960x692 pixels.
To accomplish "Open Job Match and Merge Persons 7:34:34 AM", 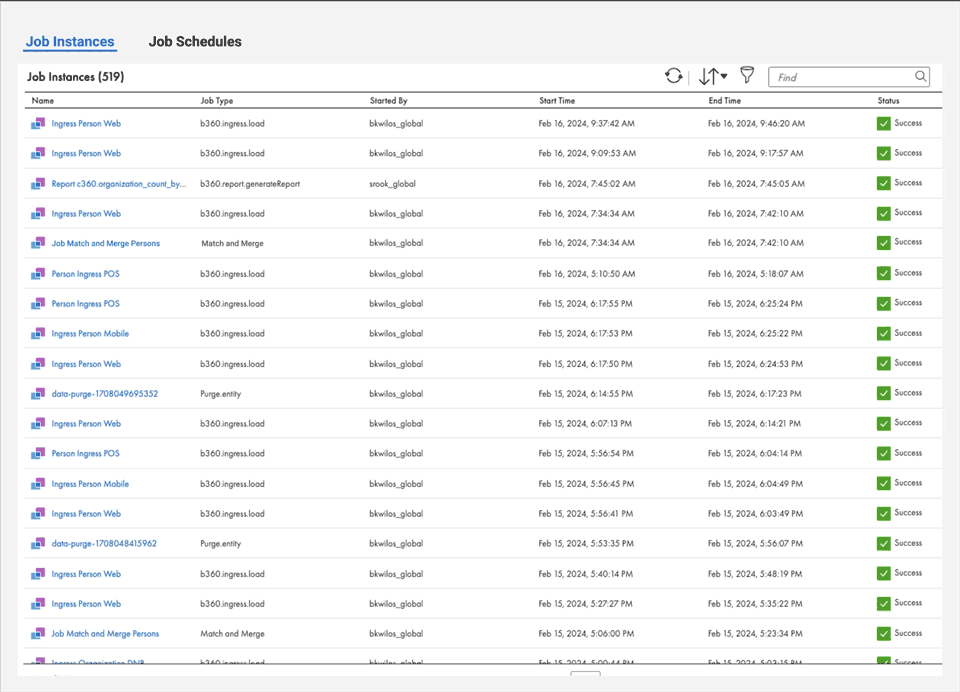I will pyautogui.click(x=105, y=243).
